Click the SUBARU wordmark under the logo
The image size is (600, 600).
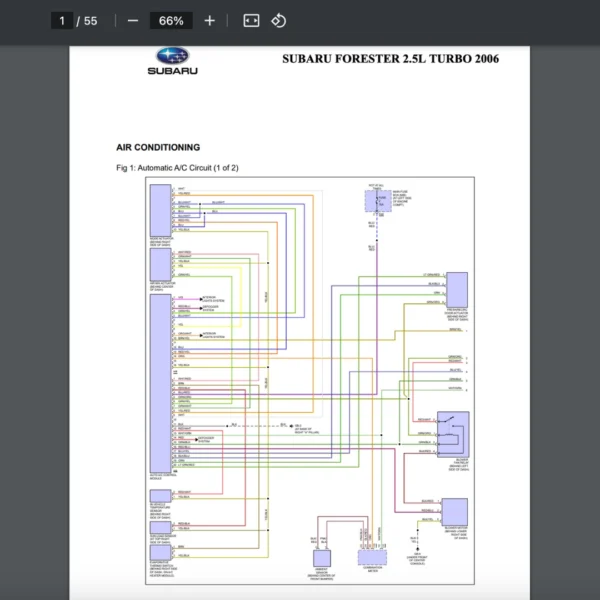pos(173,71)
